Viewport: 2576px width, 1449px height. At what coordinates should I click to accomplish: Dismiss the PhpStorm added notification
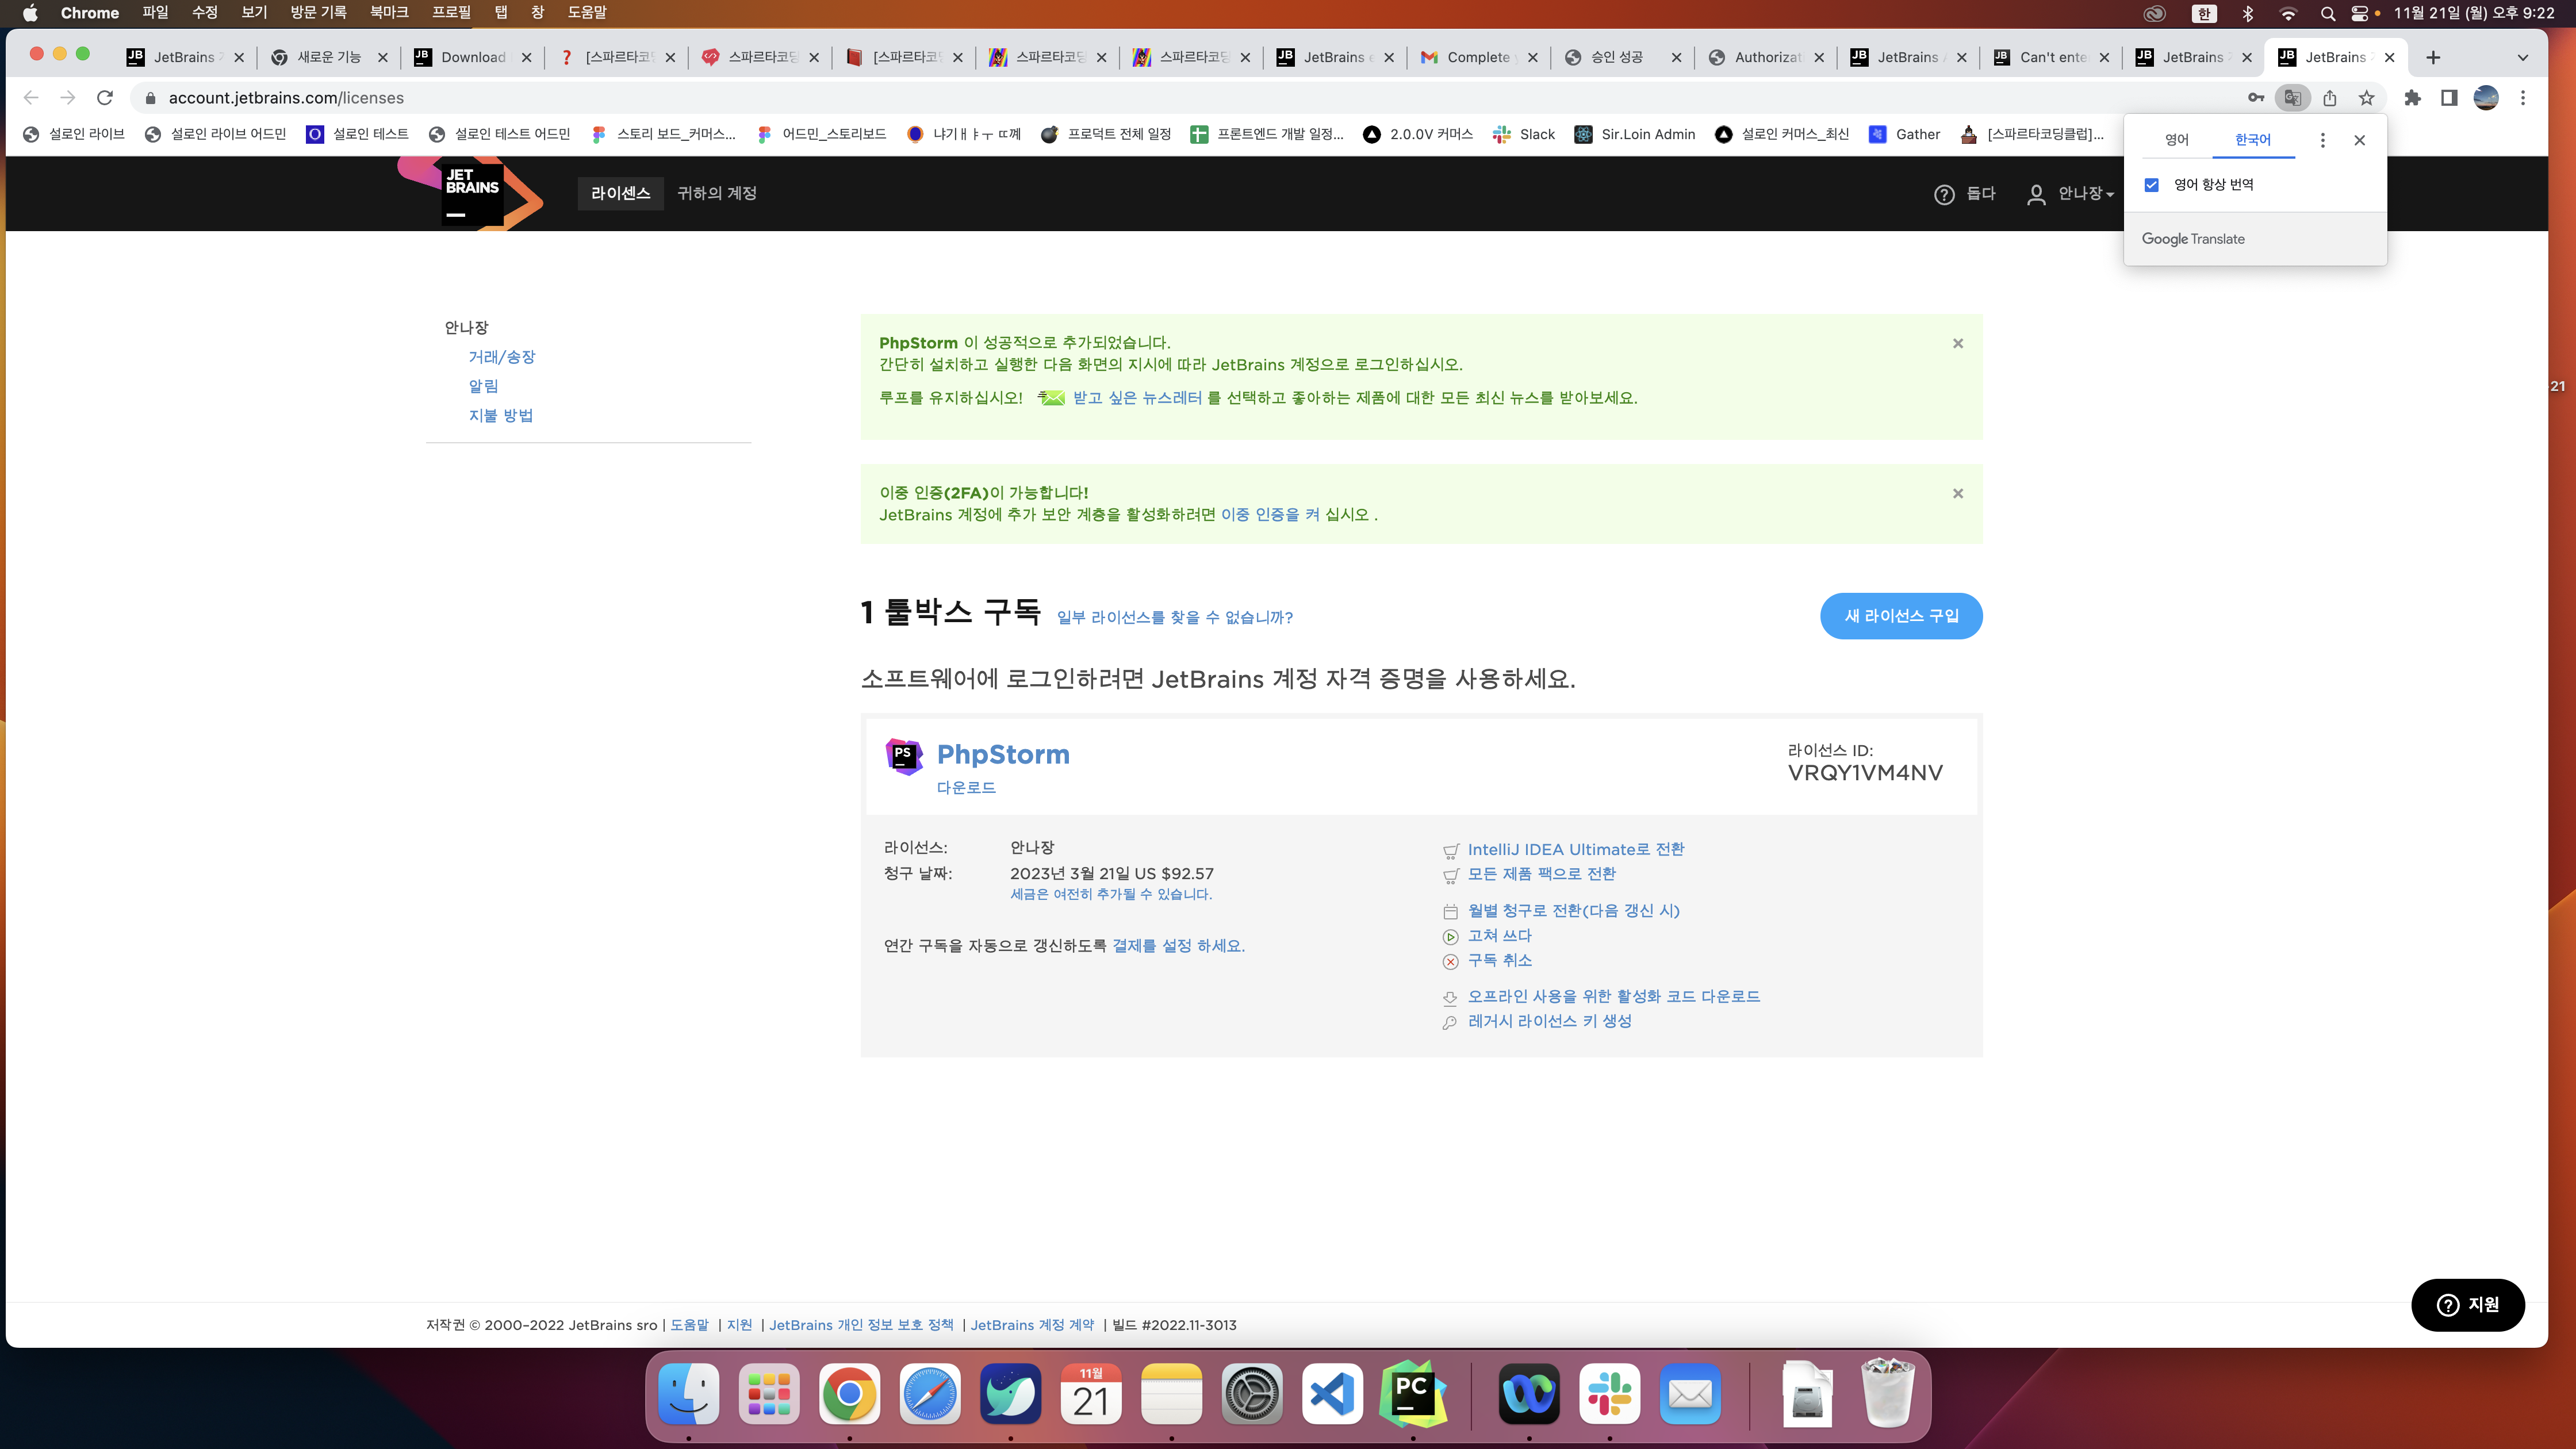[x=1958, y=343]
